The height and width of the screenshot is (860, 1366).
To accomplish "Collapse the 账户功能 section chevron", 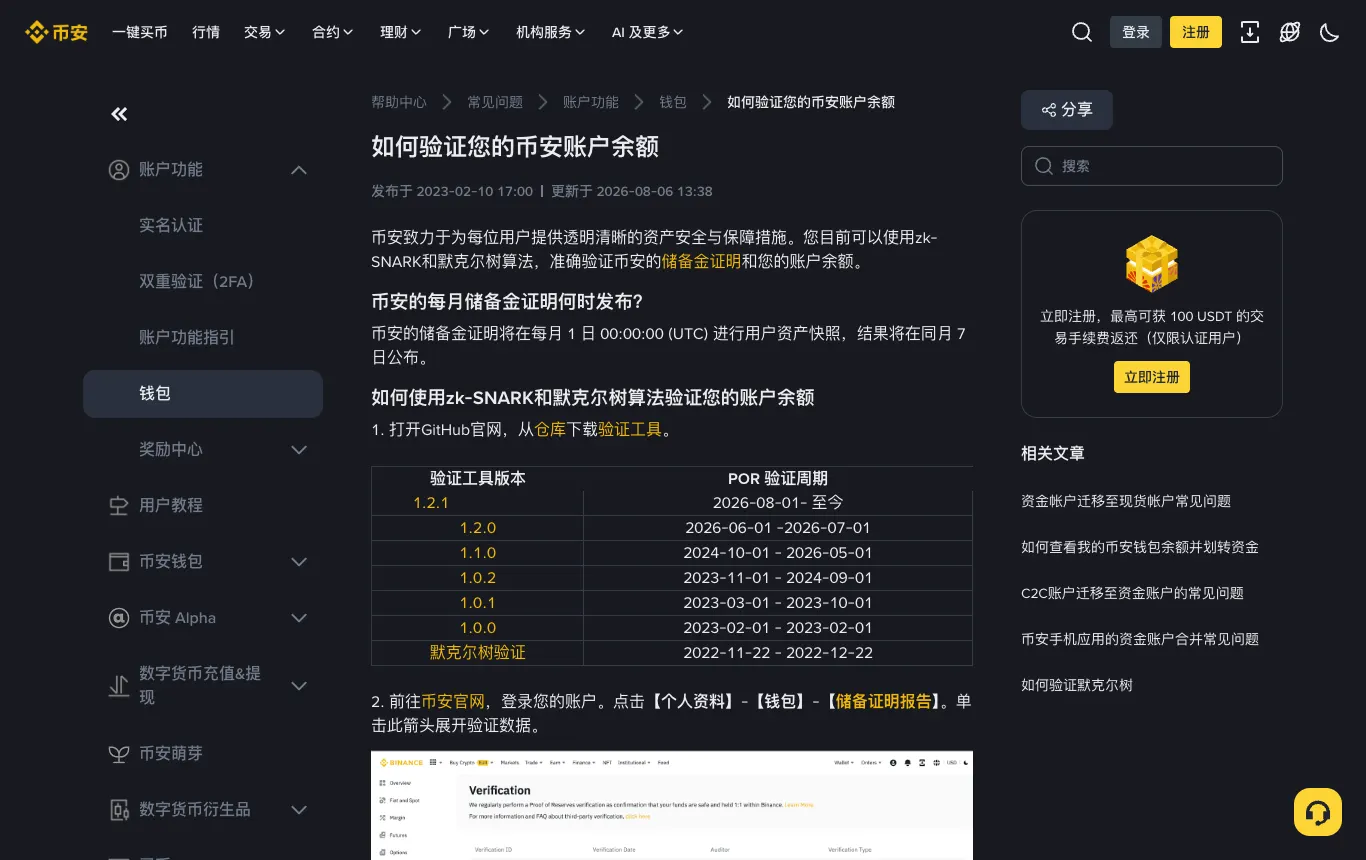I will (299, 170).
